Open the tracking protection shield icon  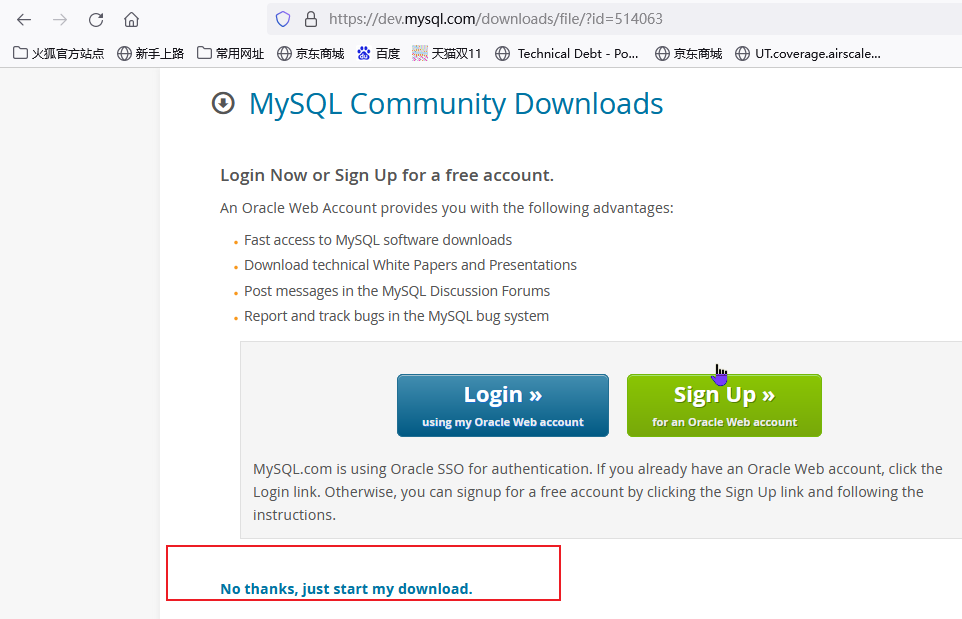click(283, 19)
